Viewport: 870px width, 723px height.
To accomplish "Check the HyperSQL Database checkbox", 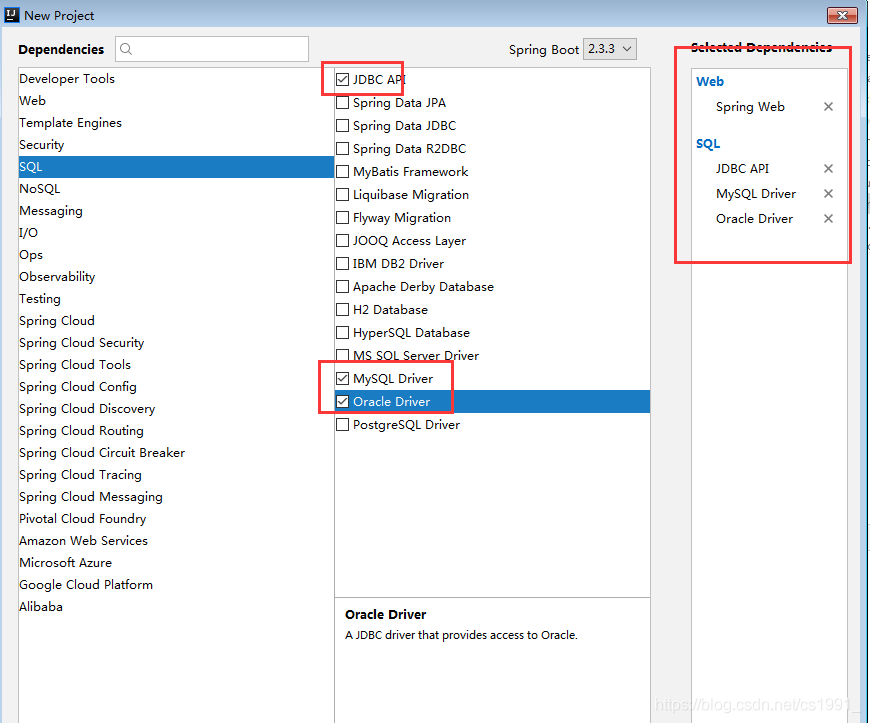I will pyautogui.click(x=342, y=333).
